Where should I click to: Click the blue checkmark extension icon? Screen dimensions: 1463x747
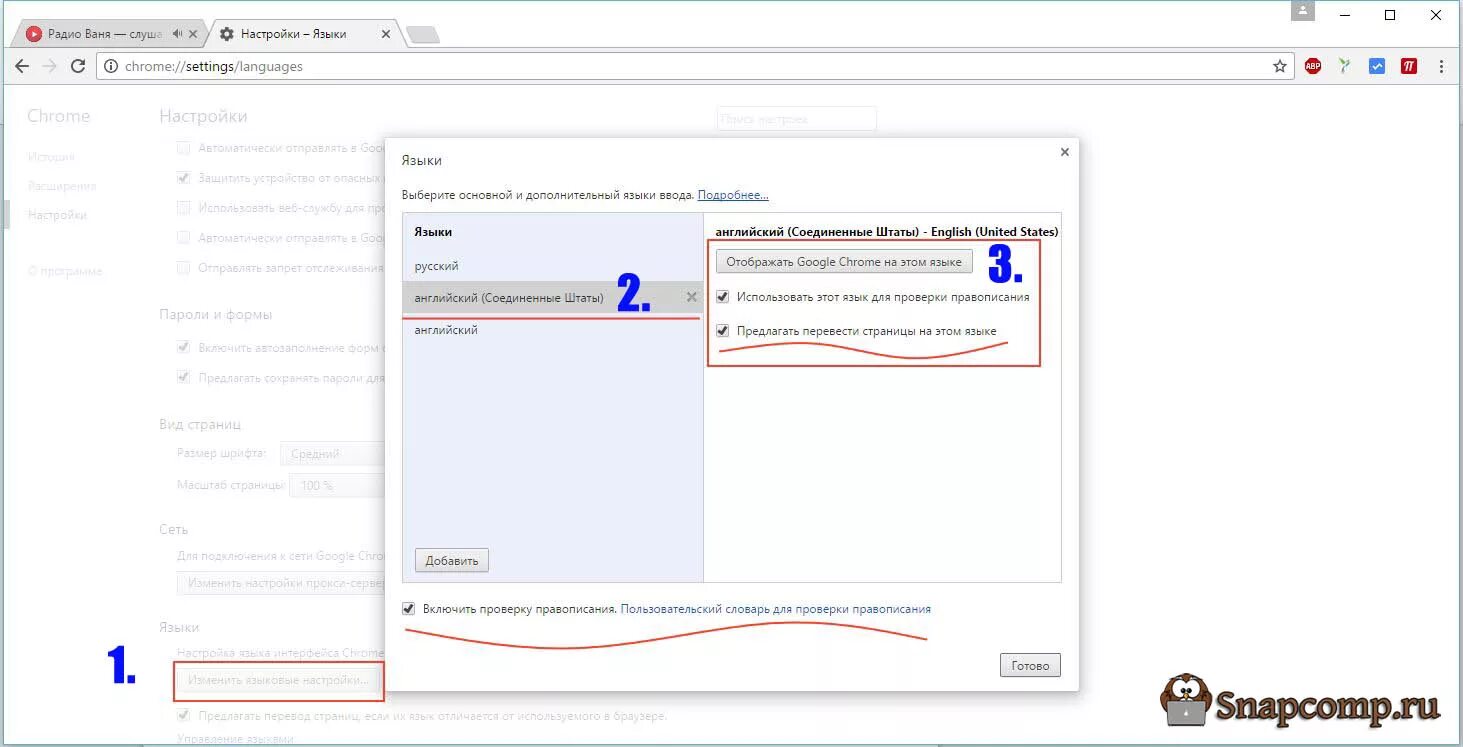pos(1377,67)
